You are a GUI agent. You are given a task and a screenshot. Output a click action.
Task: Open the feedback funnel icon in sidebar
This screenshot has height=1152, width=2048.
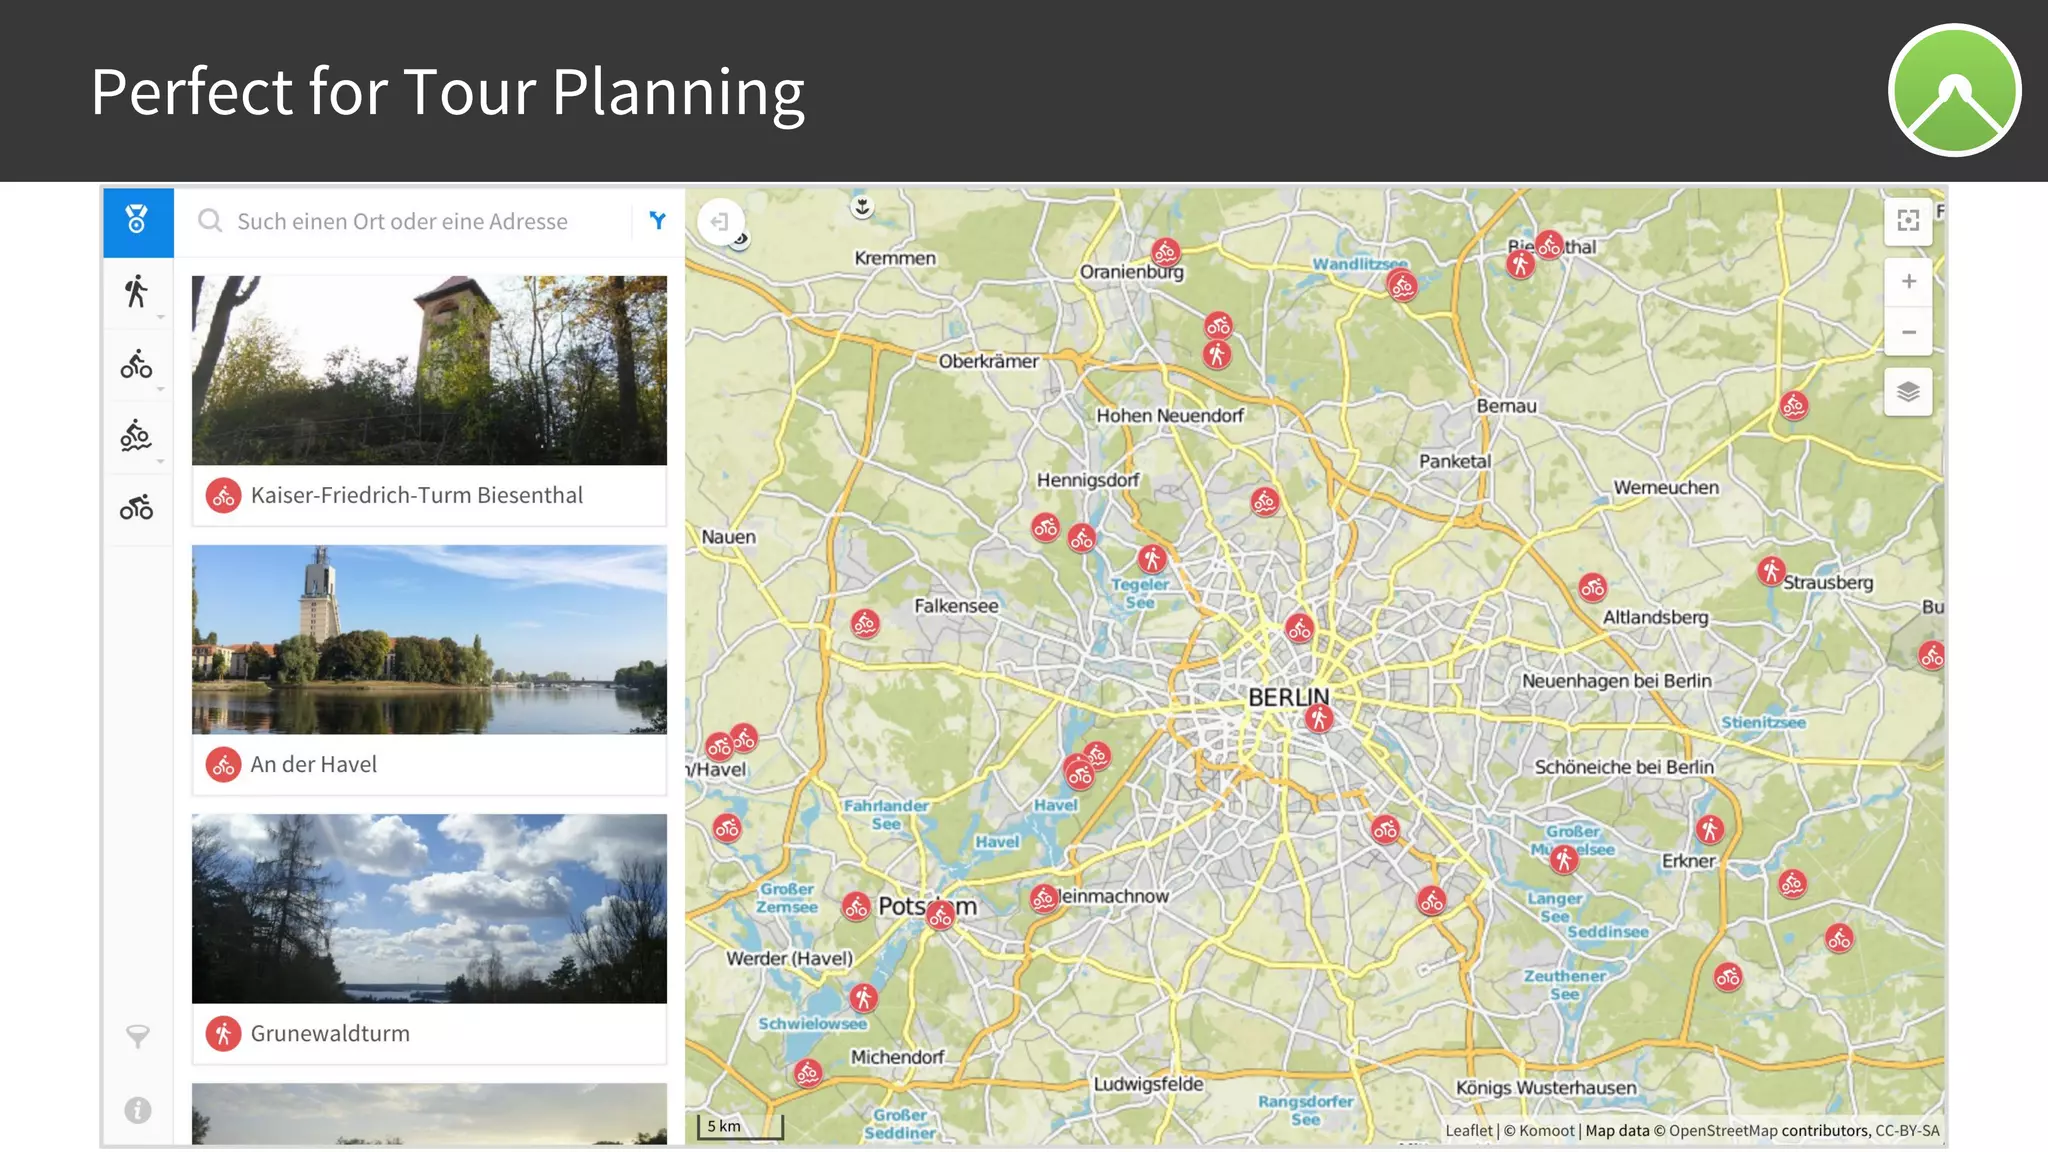point(138,1037)
